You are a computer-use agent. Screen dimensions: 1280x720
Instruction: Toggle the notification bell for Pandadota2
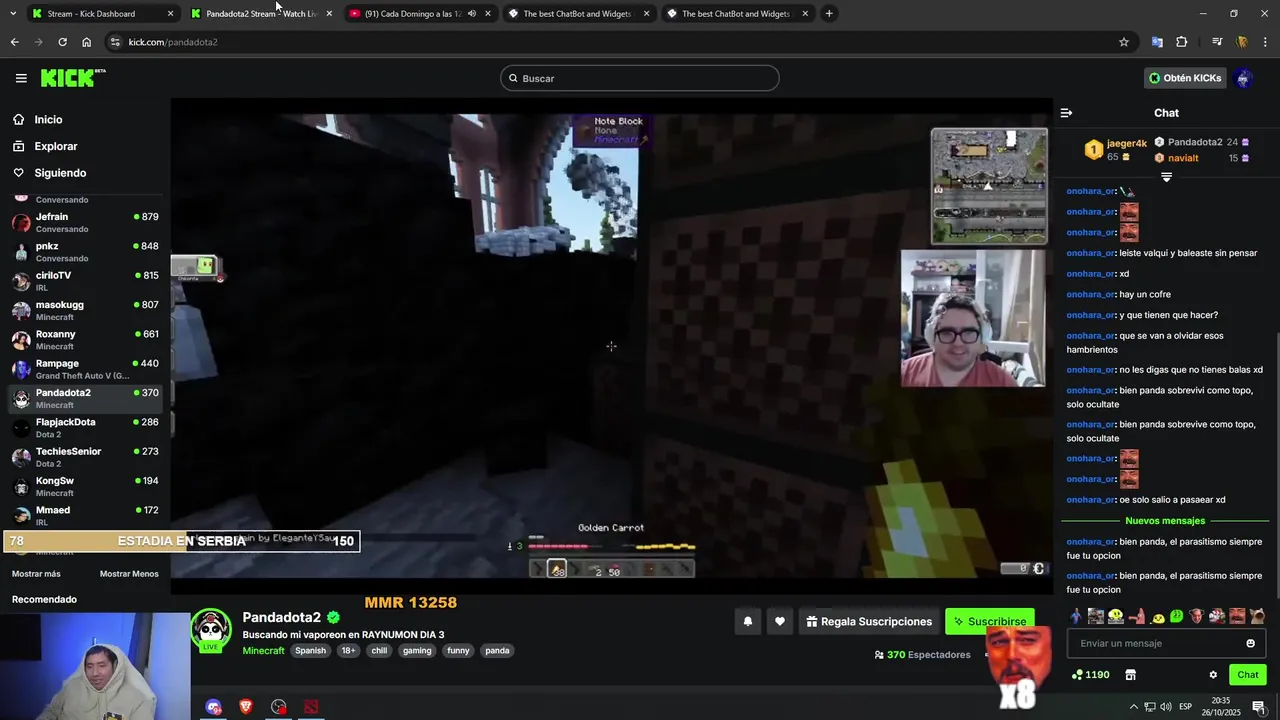747,621
